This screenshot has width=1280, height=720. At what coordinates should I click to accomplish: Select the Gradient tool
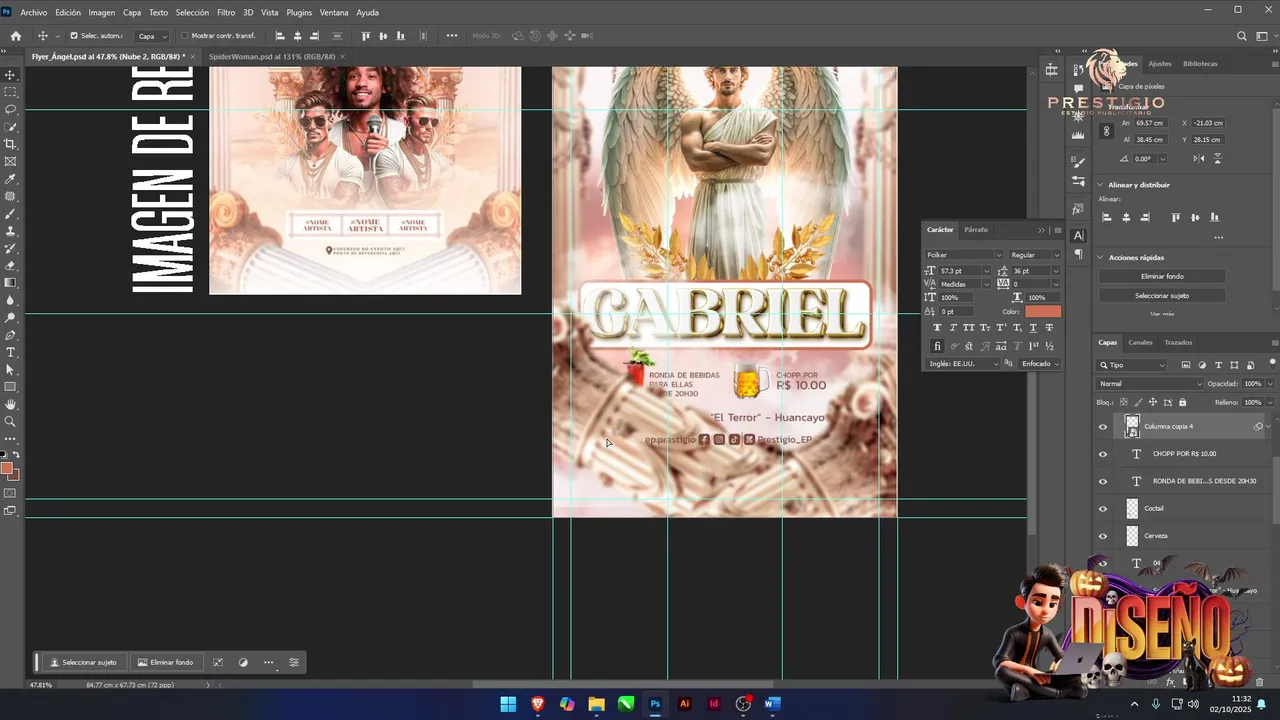(x=11, y=283)
